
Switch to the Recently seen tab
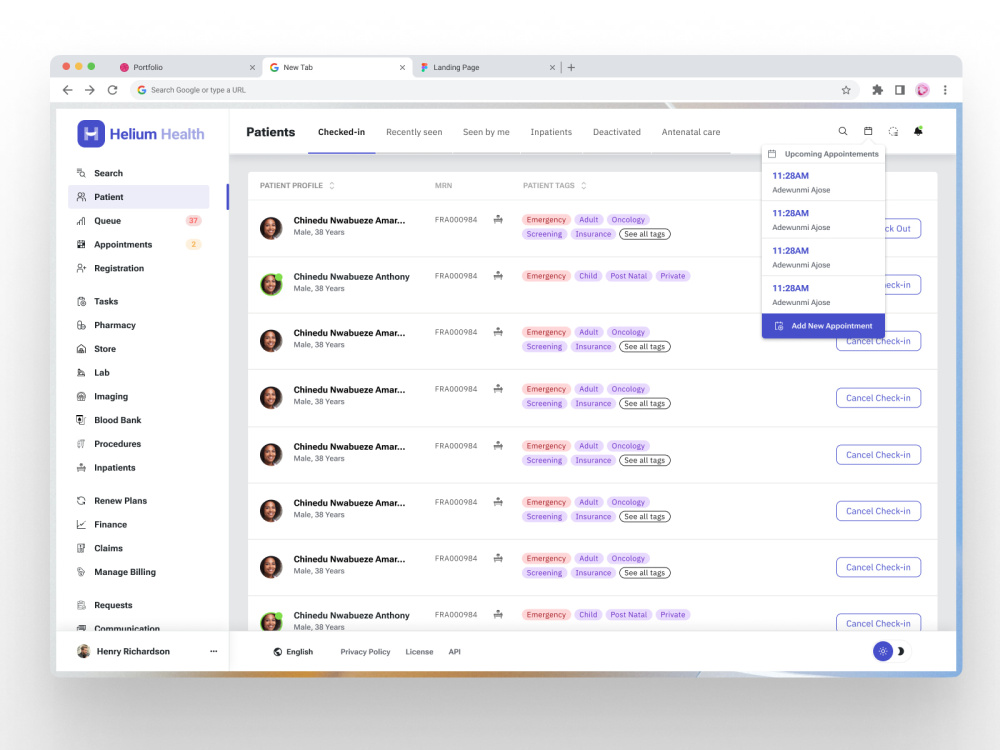414,132
